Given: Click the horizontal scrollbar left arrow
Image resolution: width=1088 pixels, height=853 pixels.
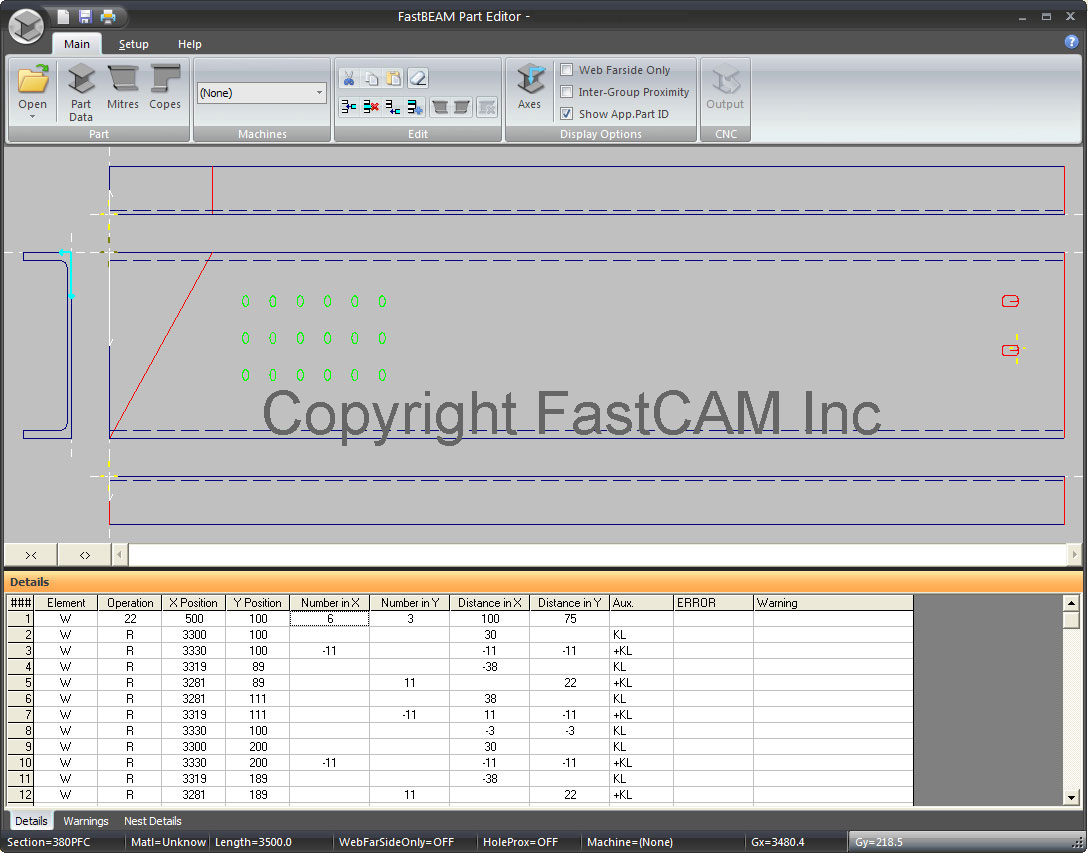Looking at the screenshot, I should (x=119, y=555).
